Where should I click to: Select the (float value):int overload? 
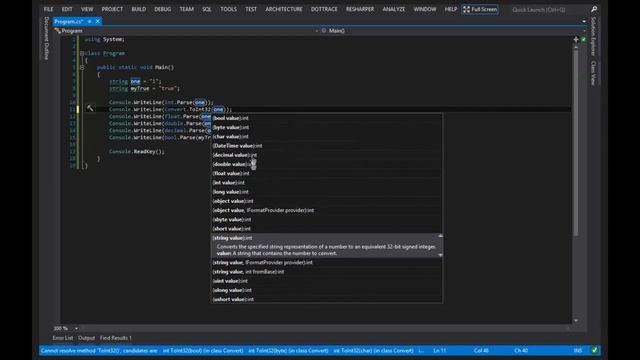[x=327, y=173]
